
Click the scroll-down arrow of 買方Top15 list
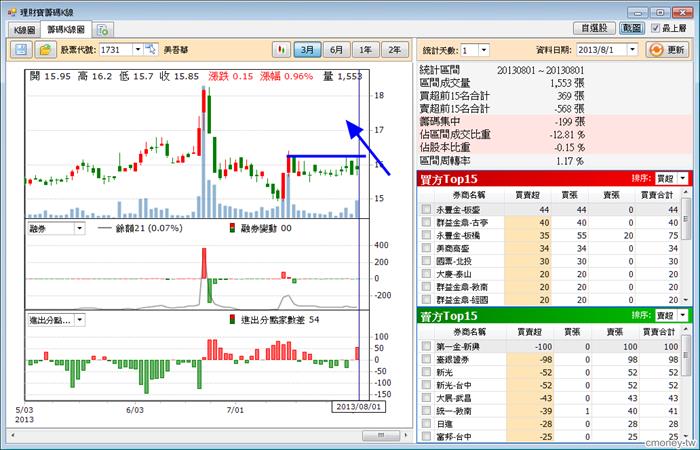tap(684, 300)
